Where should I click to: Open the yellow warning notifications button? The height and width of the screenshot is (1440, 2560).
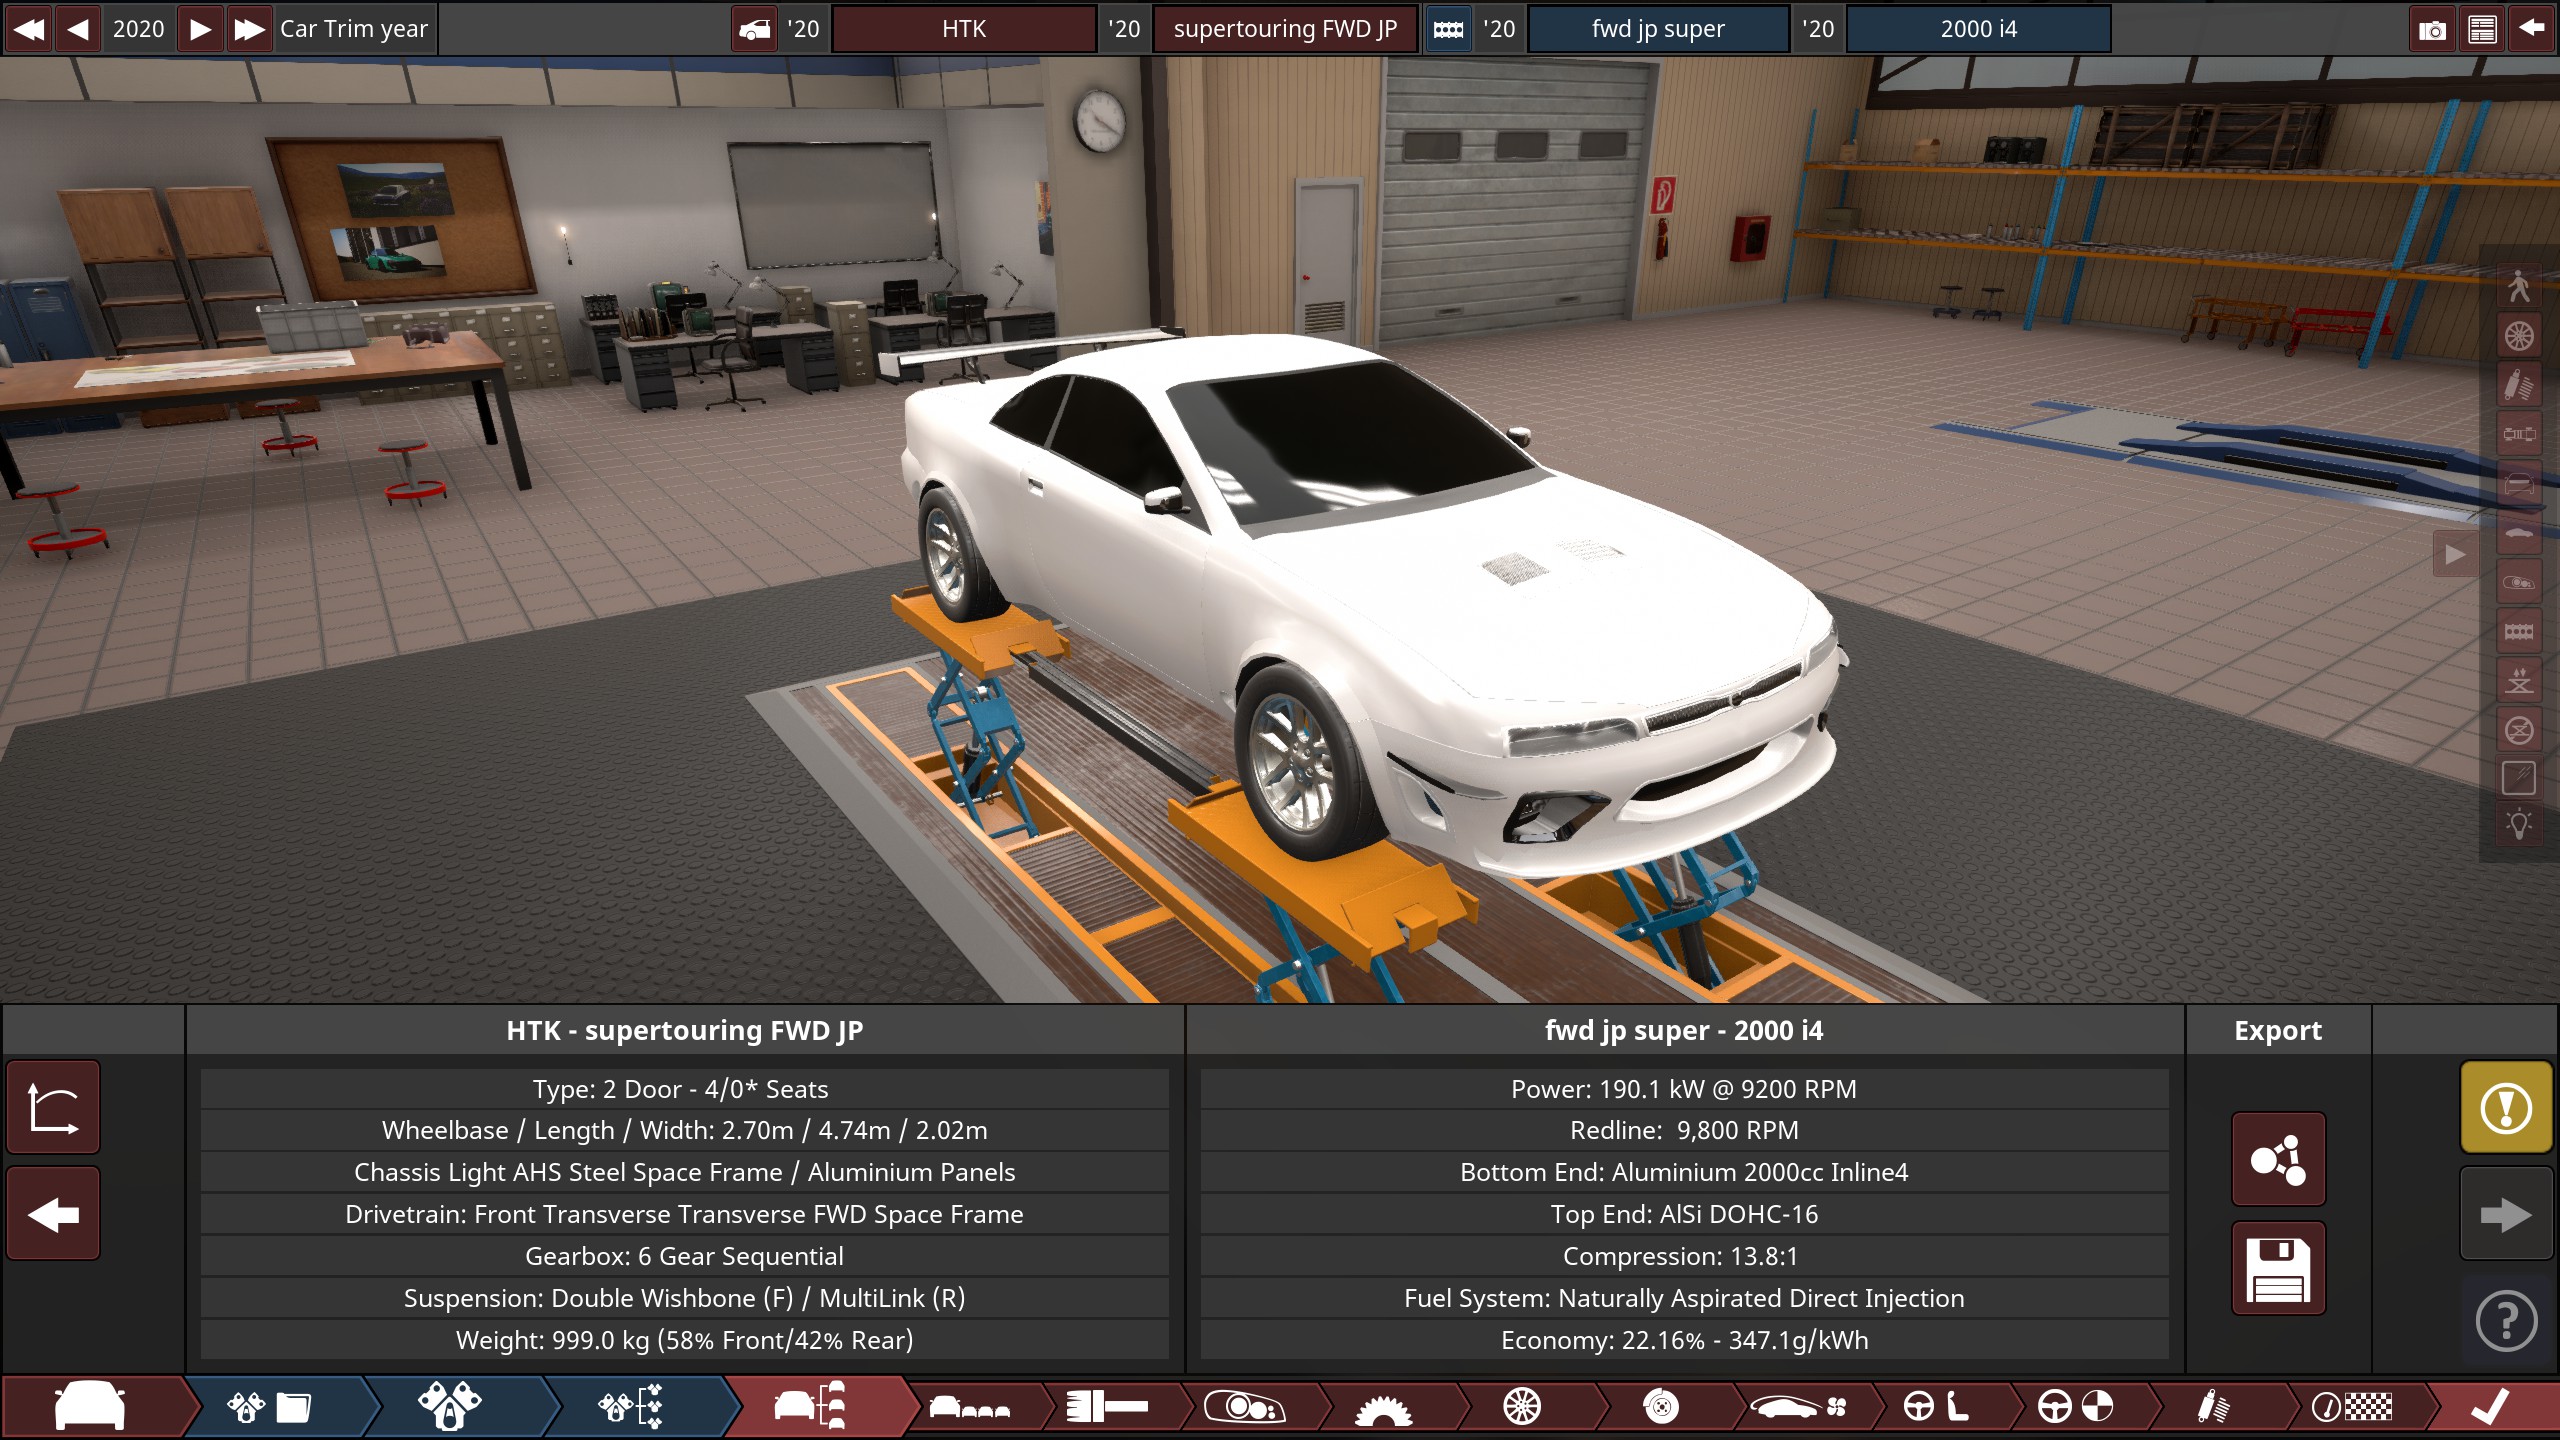pos(2505,1108)
